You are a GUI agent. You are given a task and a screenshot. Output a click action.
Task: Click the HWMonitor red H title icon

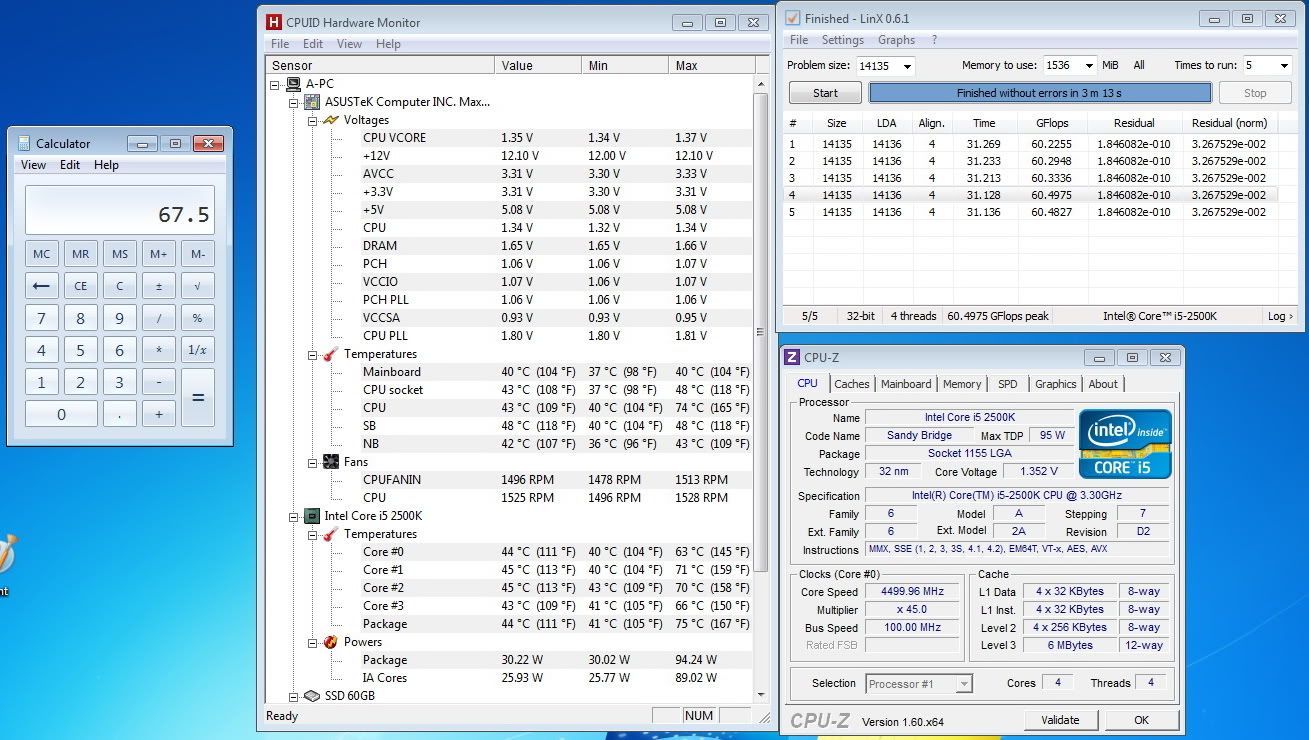[x=273, y=22]
